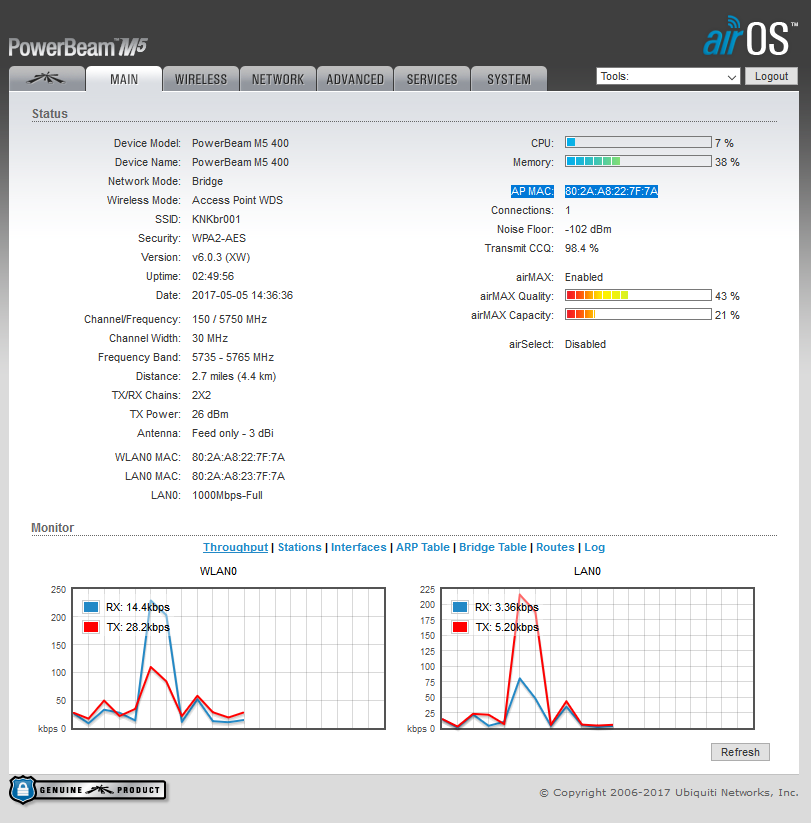Switch to the SYSTEM tab

[509, 79]
